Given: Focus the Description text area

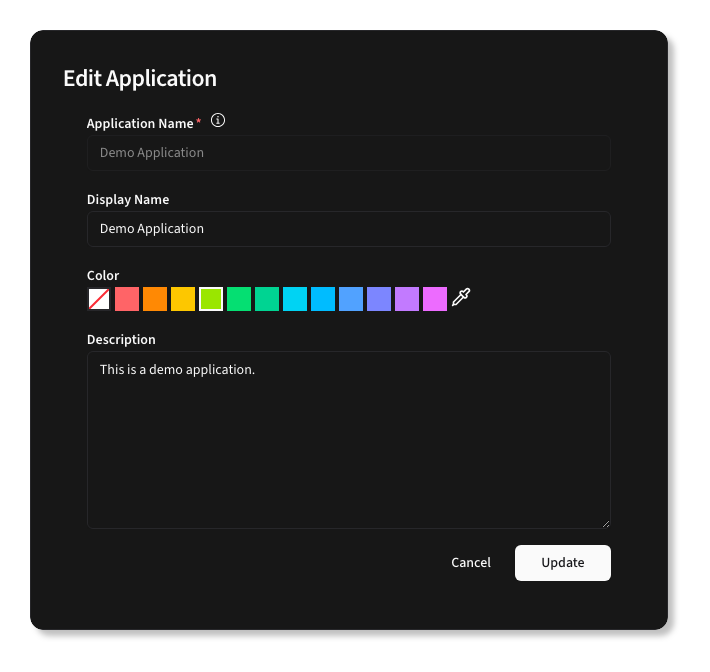Looking at the screenshot, I should point(348,440).
